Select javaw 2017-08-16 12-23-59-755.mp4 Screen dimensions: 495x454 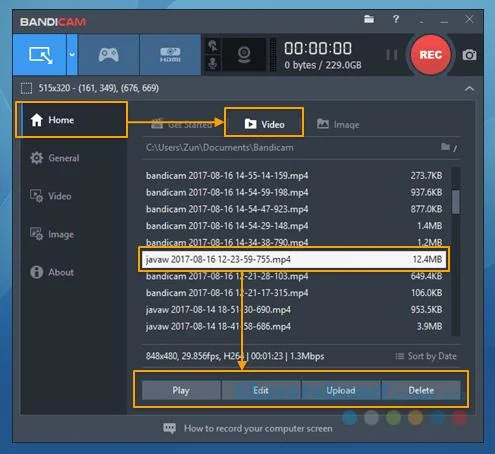(x=294, y=259)
